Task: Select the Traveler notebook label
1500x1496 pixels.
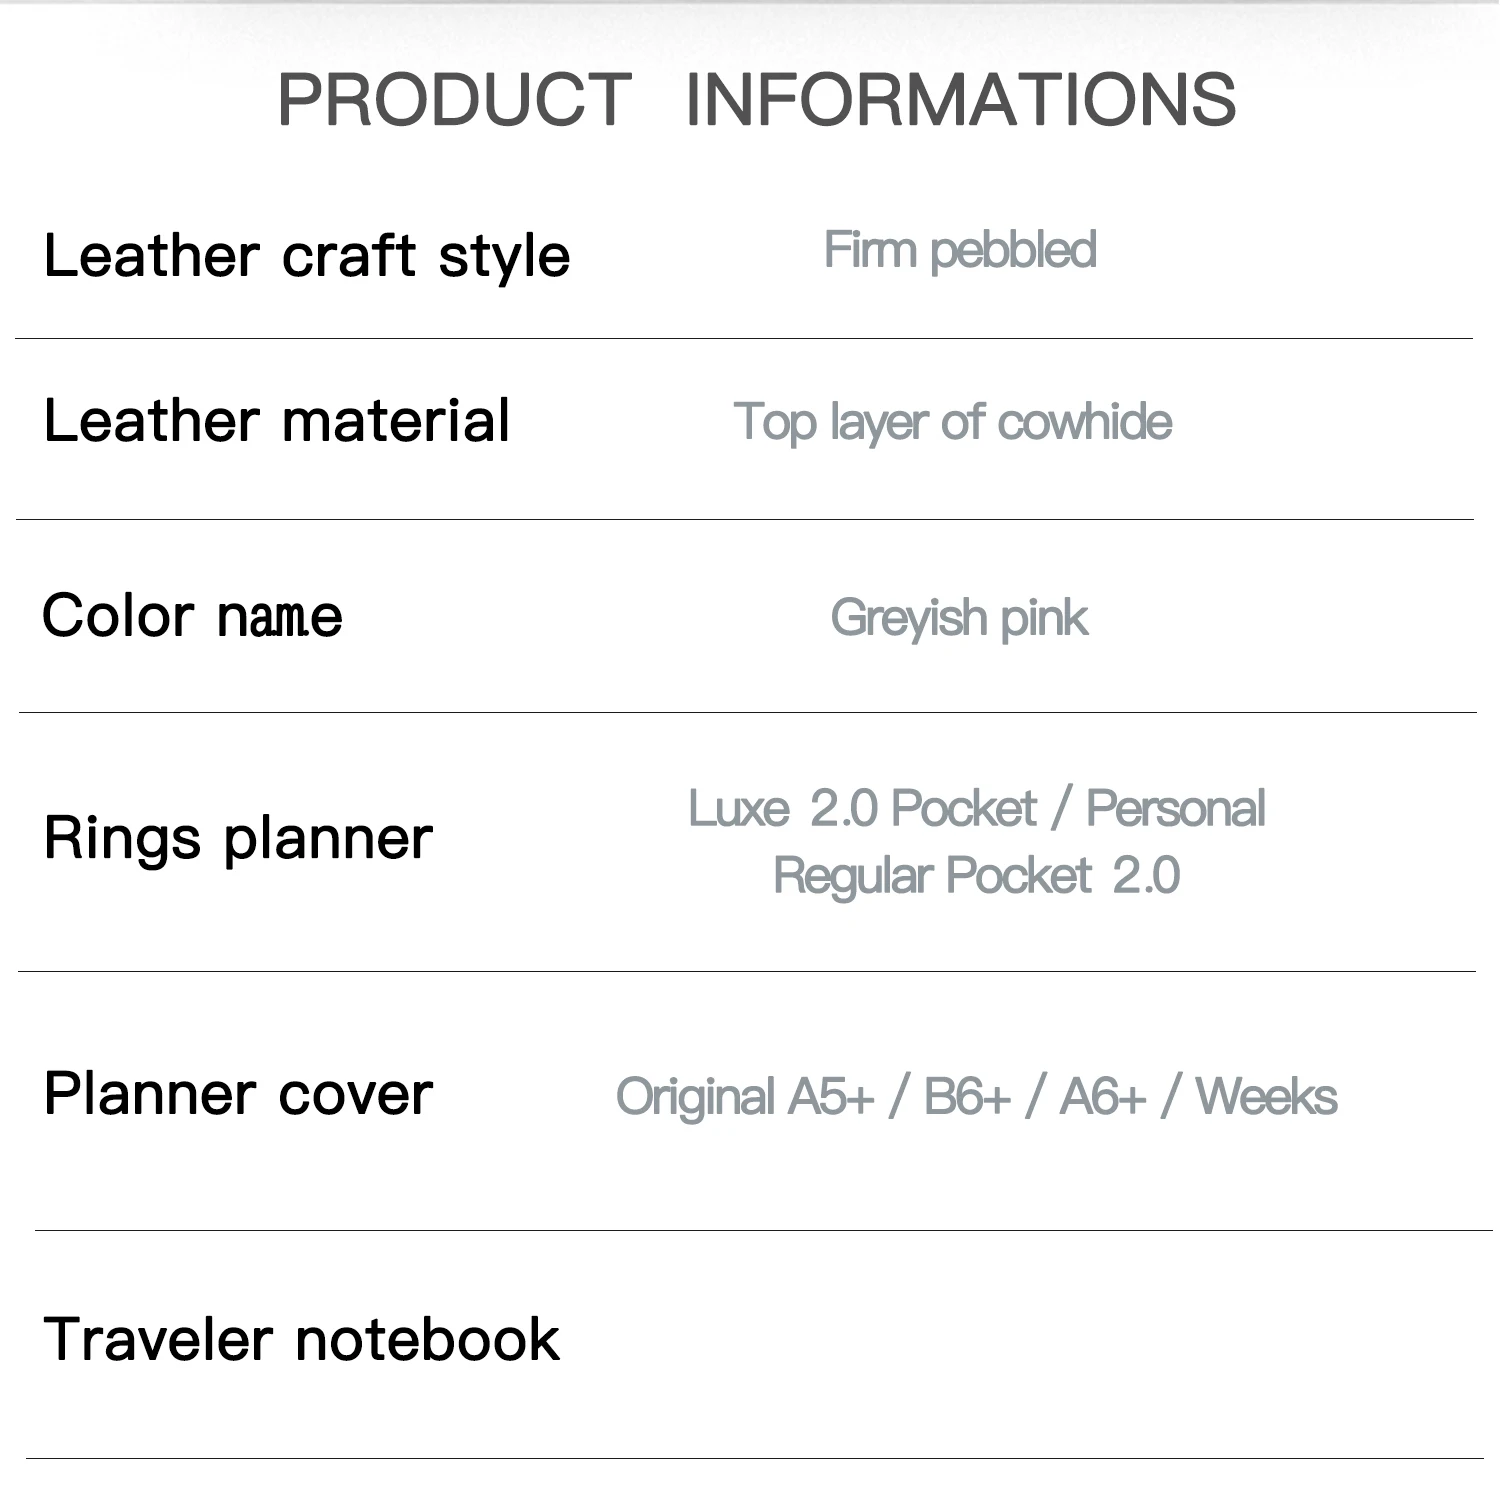Action: 301,1339
